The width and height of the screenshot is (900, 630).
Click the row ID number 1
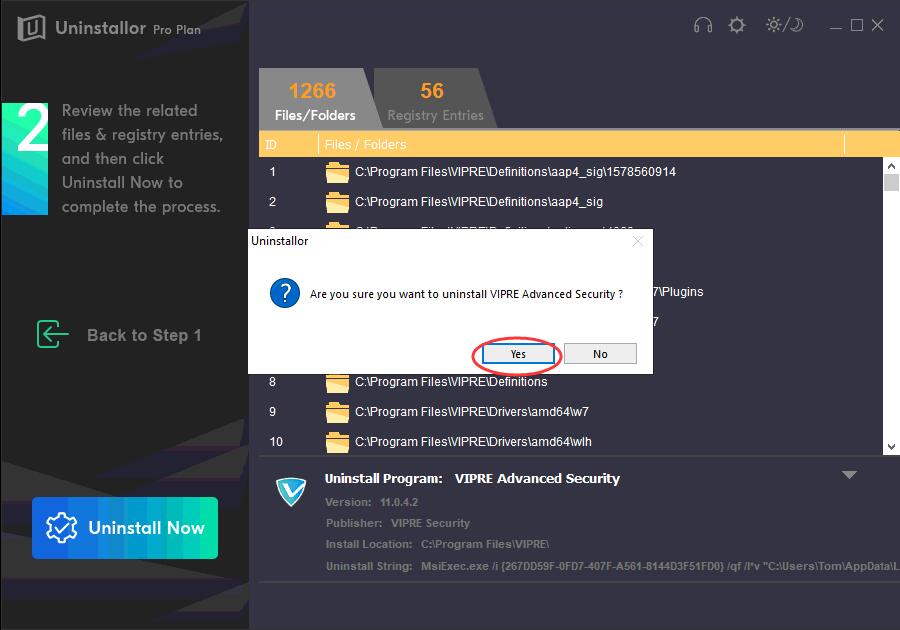[273, 172]
